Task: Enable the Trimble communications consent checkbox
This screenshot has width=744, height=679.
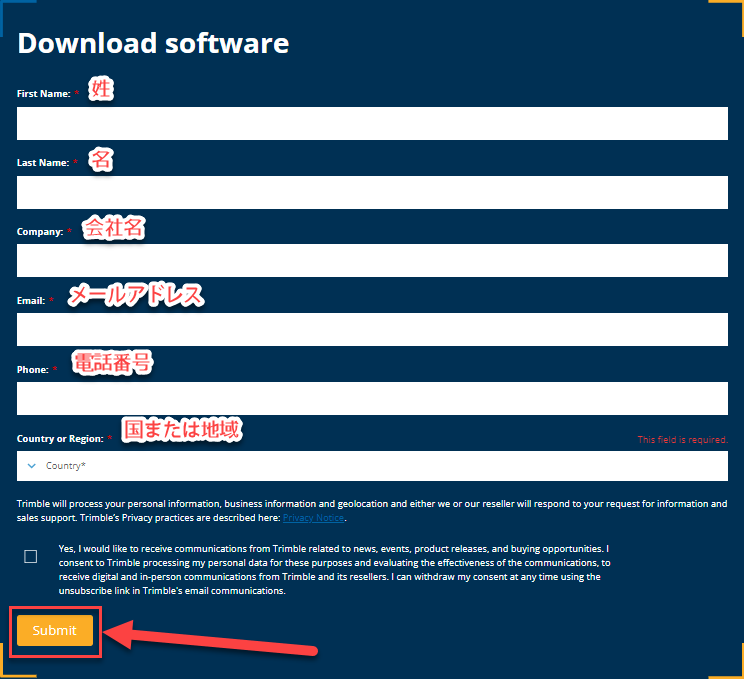Action: point(31,556)
